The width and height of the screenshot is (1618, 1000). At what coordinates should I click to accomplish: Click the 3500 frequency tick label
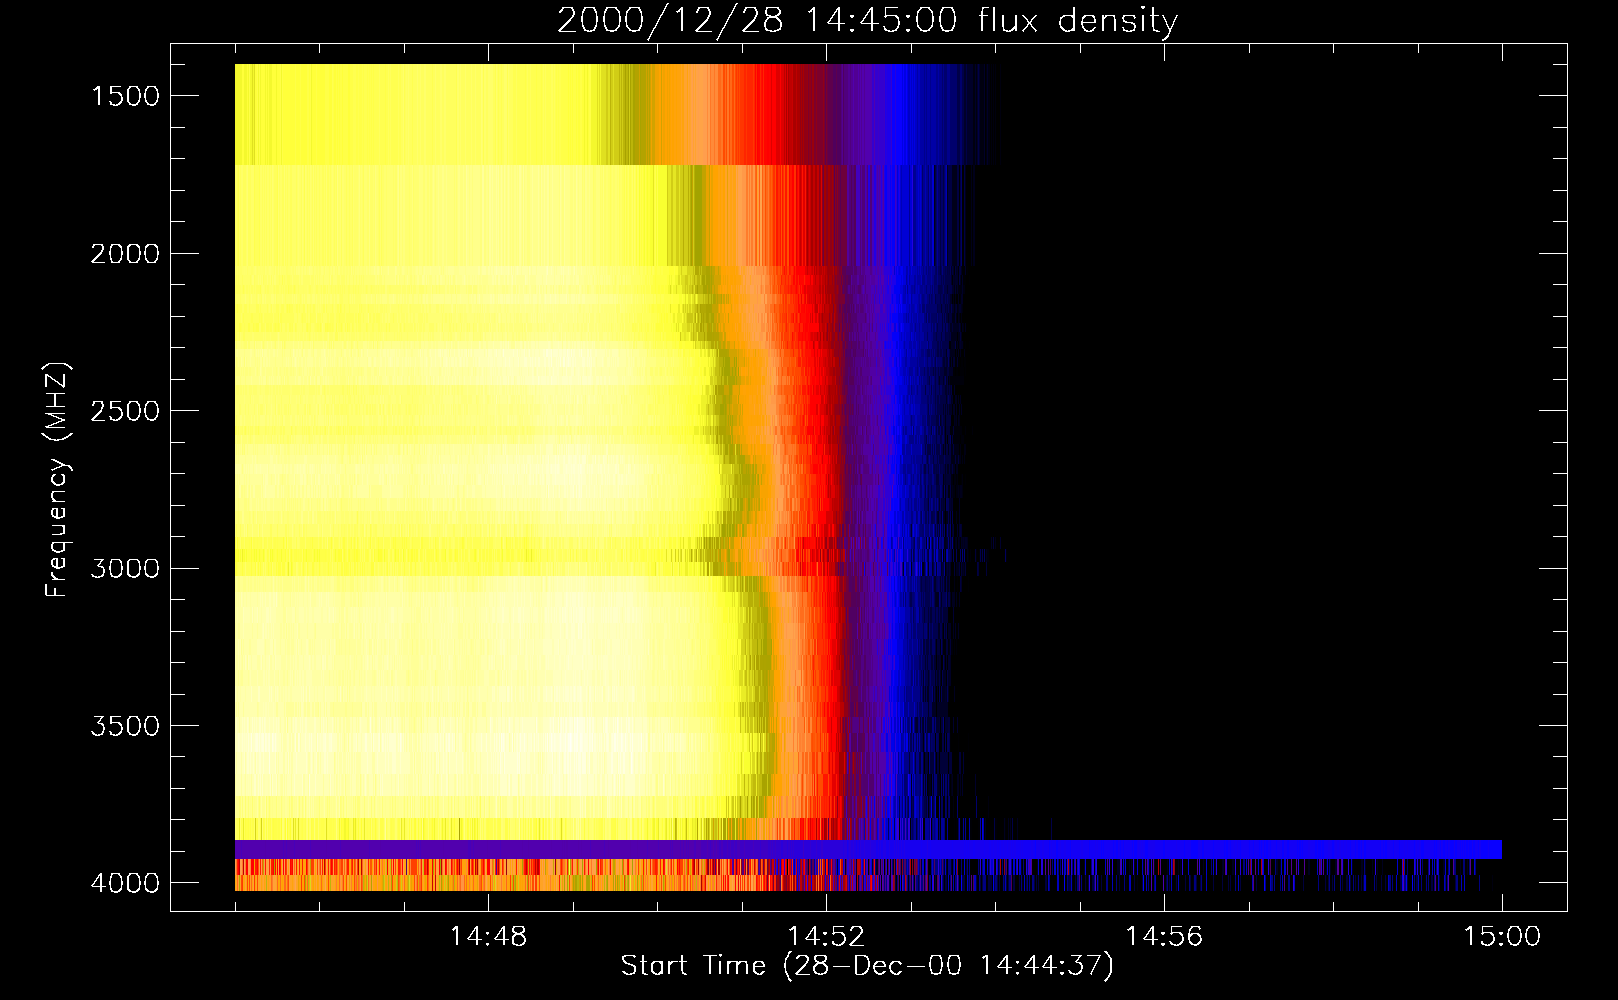point(125,726)
